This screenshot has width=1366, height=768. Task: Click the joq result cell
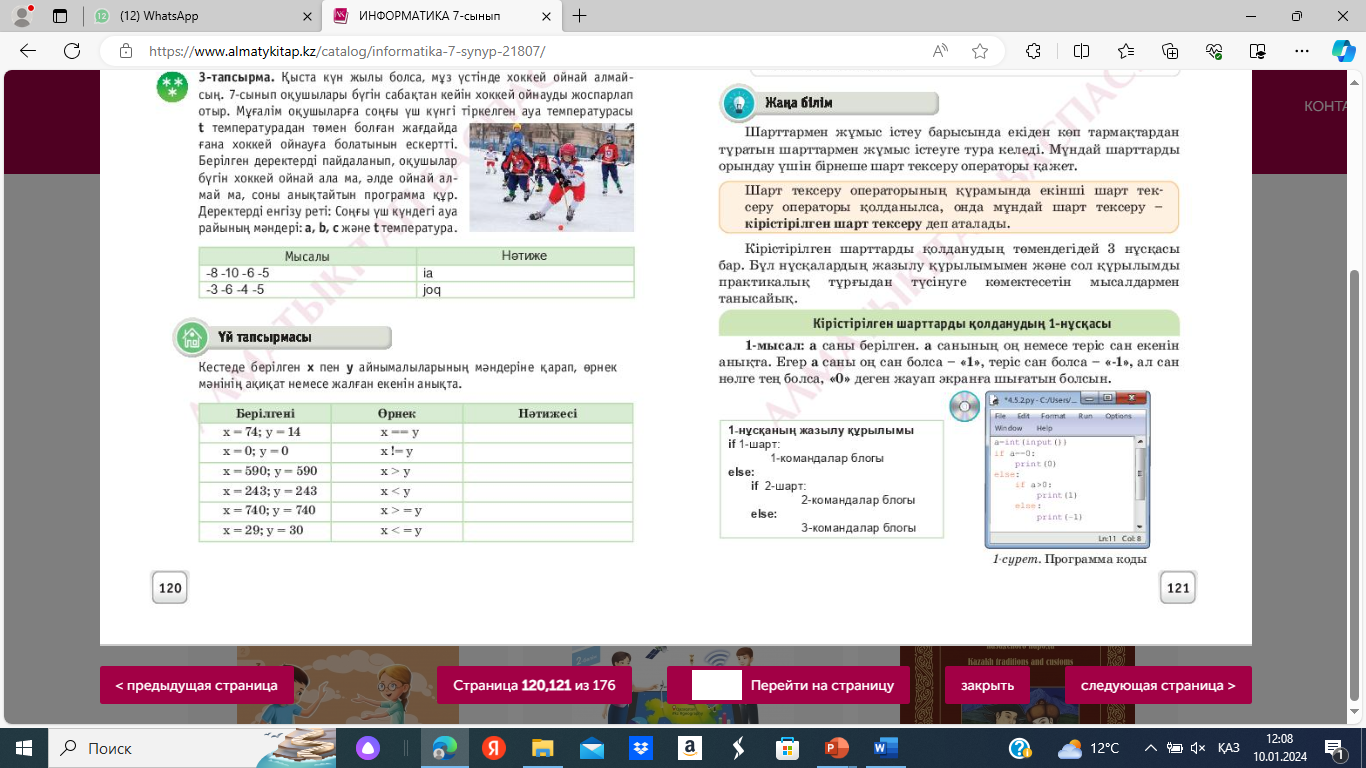525,290
